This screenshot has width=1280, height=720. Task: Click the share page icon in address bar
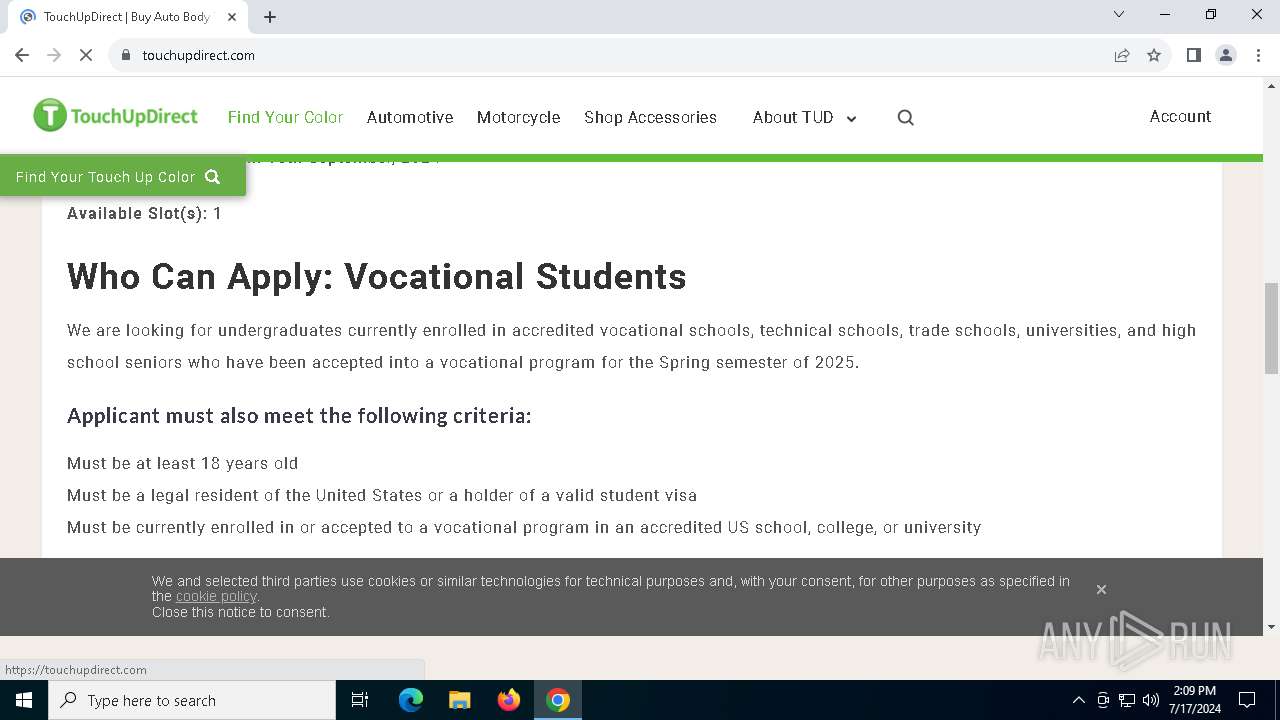pyautogui.click(x=1122, y=55)
